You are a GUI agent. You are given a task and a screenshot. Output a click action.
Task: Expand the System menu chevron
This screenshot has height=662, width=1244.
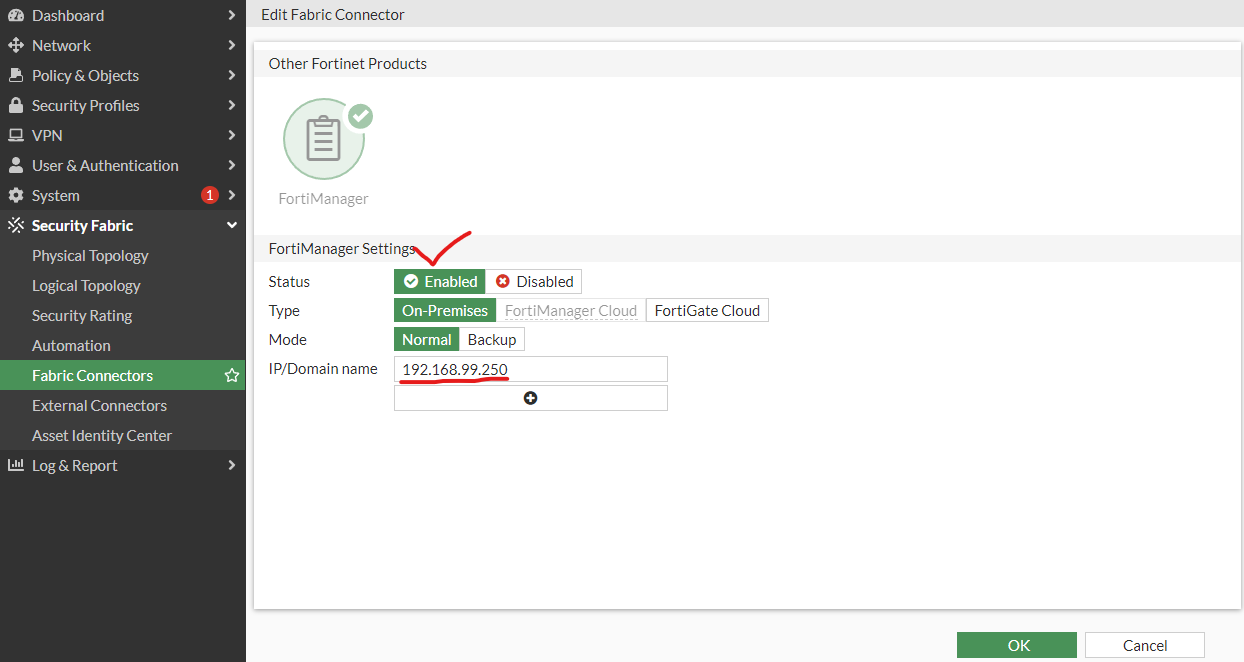pos(232,196)
